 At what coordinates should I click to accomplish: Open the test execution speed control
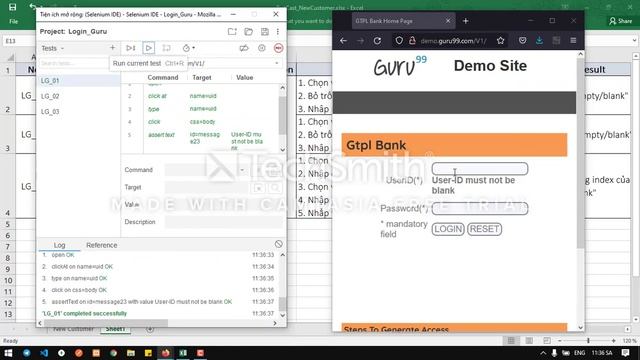coord(188,48)
